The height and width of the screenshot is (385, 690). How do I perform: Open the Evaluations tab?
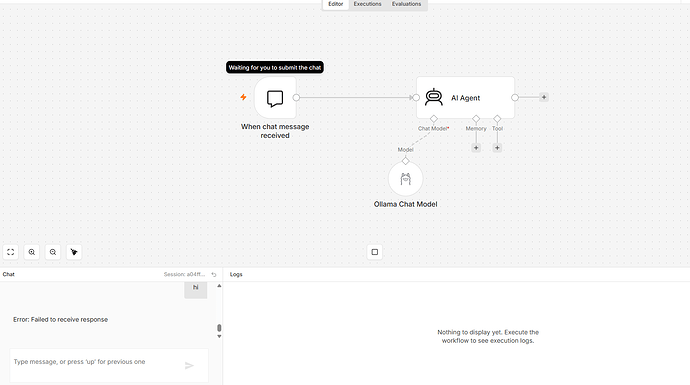[406, 4]
